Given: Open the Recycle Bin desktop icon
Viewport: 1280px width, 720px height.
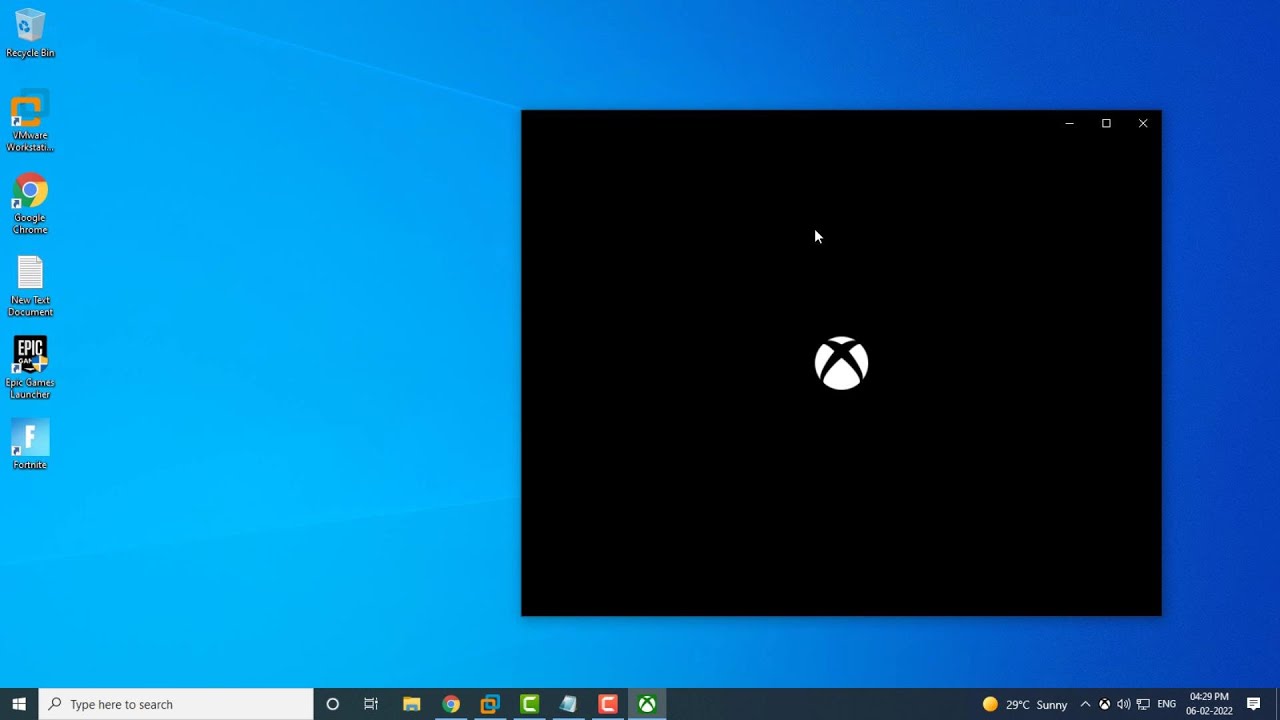Looking at the screenshot, I should click(x=30, y=33).
